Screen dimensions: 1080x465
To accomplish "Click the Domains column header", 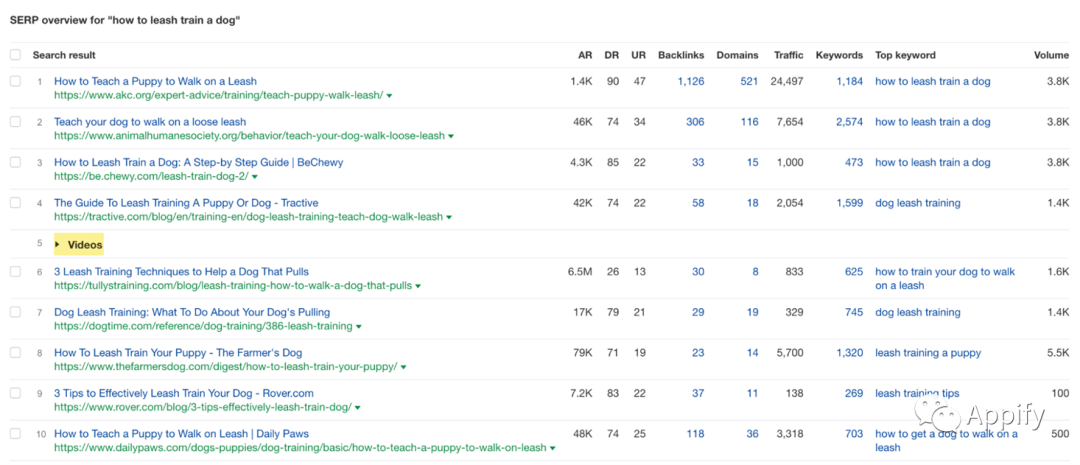I will (738, 55).
